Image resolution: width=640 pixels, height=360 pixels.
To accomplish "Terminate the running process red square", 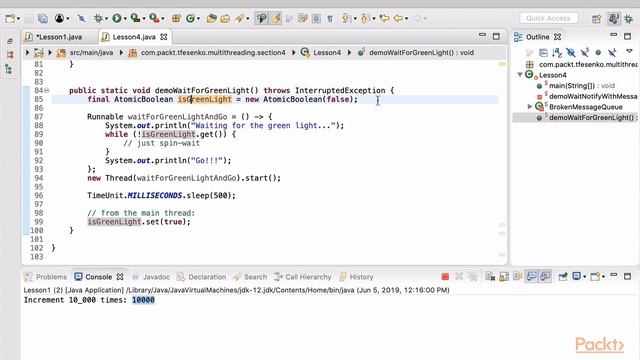I will pyautogui.click(x=445, y=277).
